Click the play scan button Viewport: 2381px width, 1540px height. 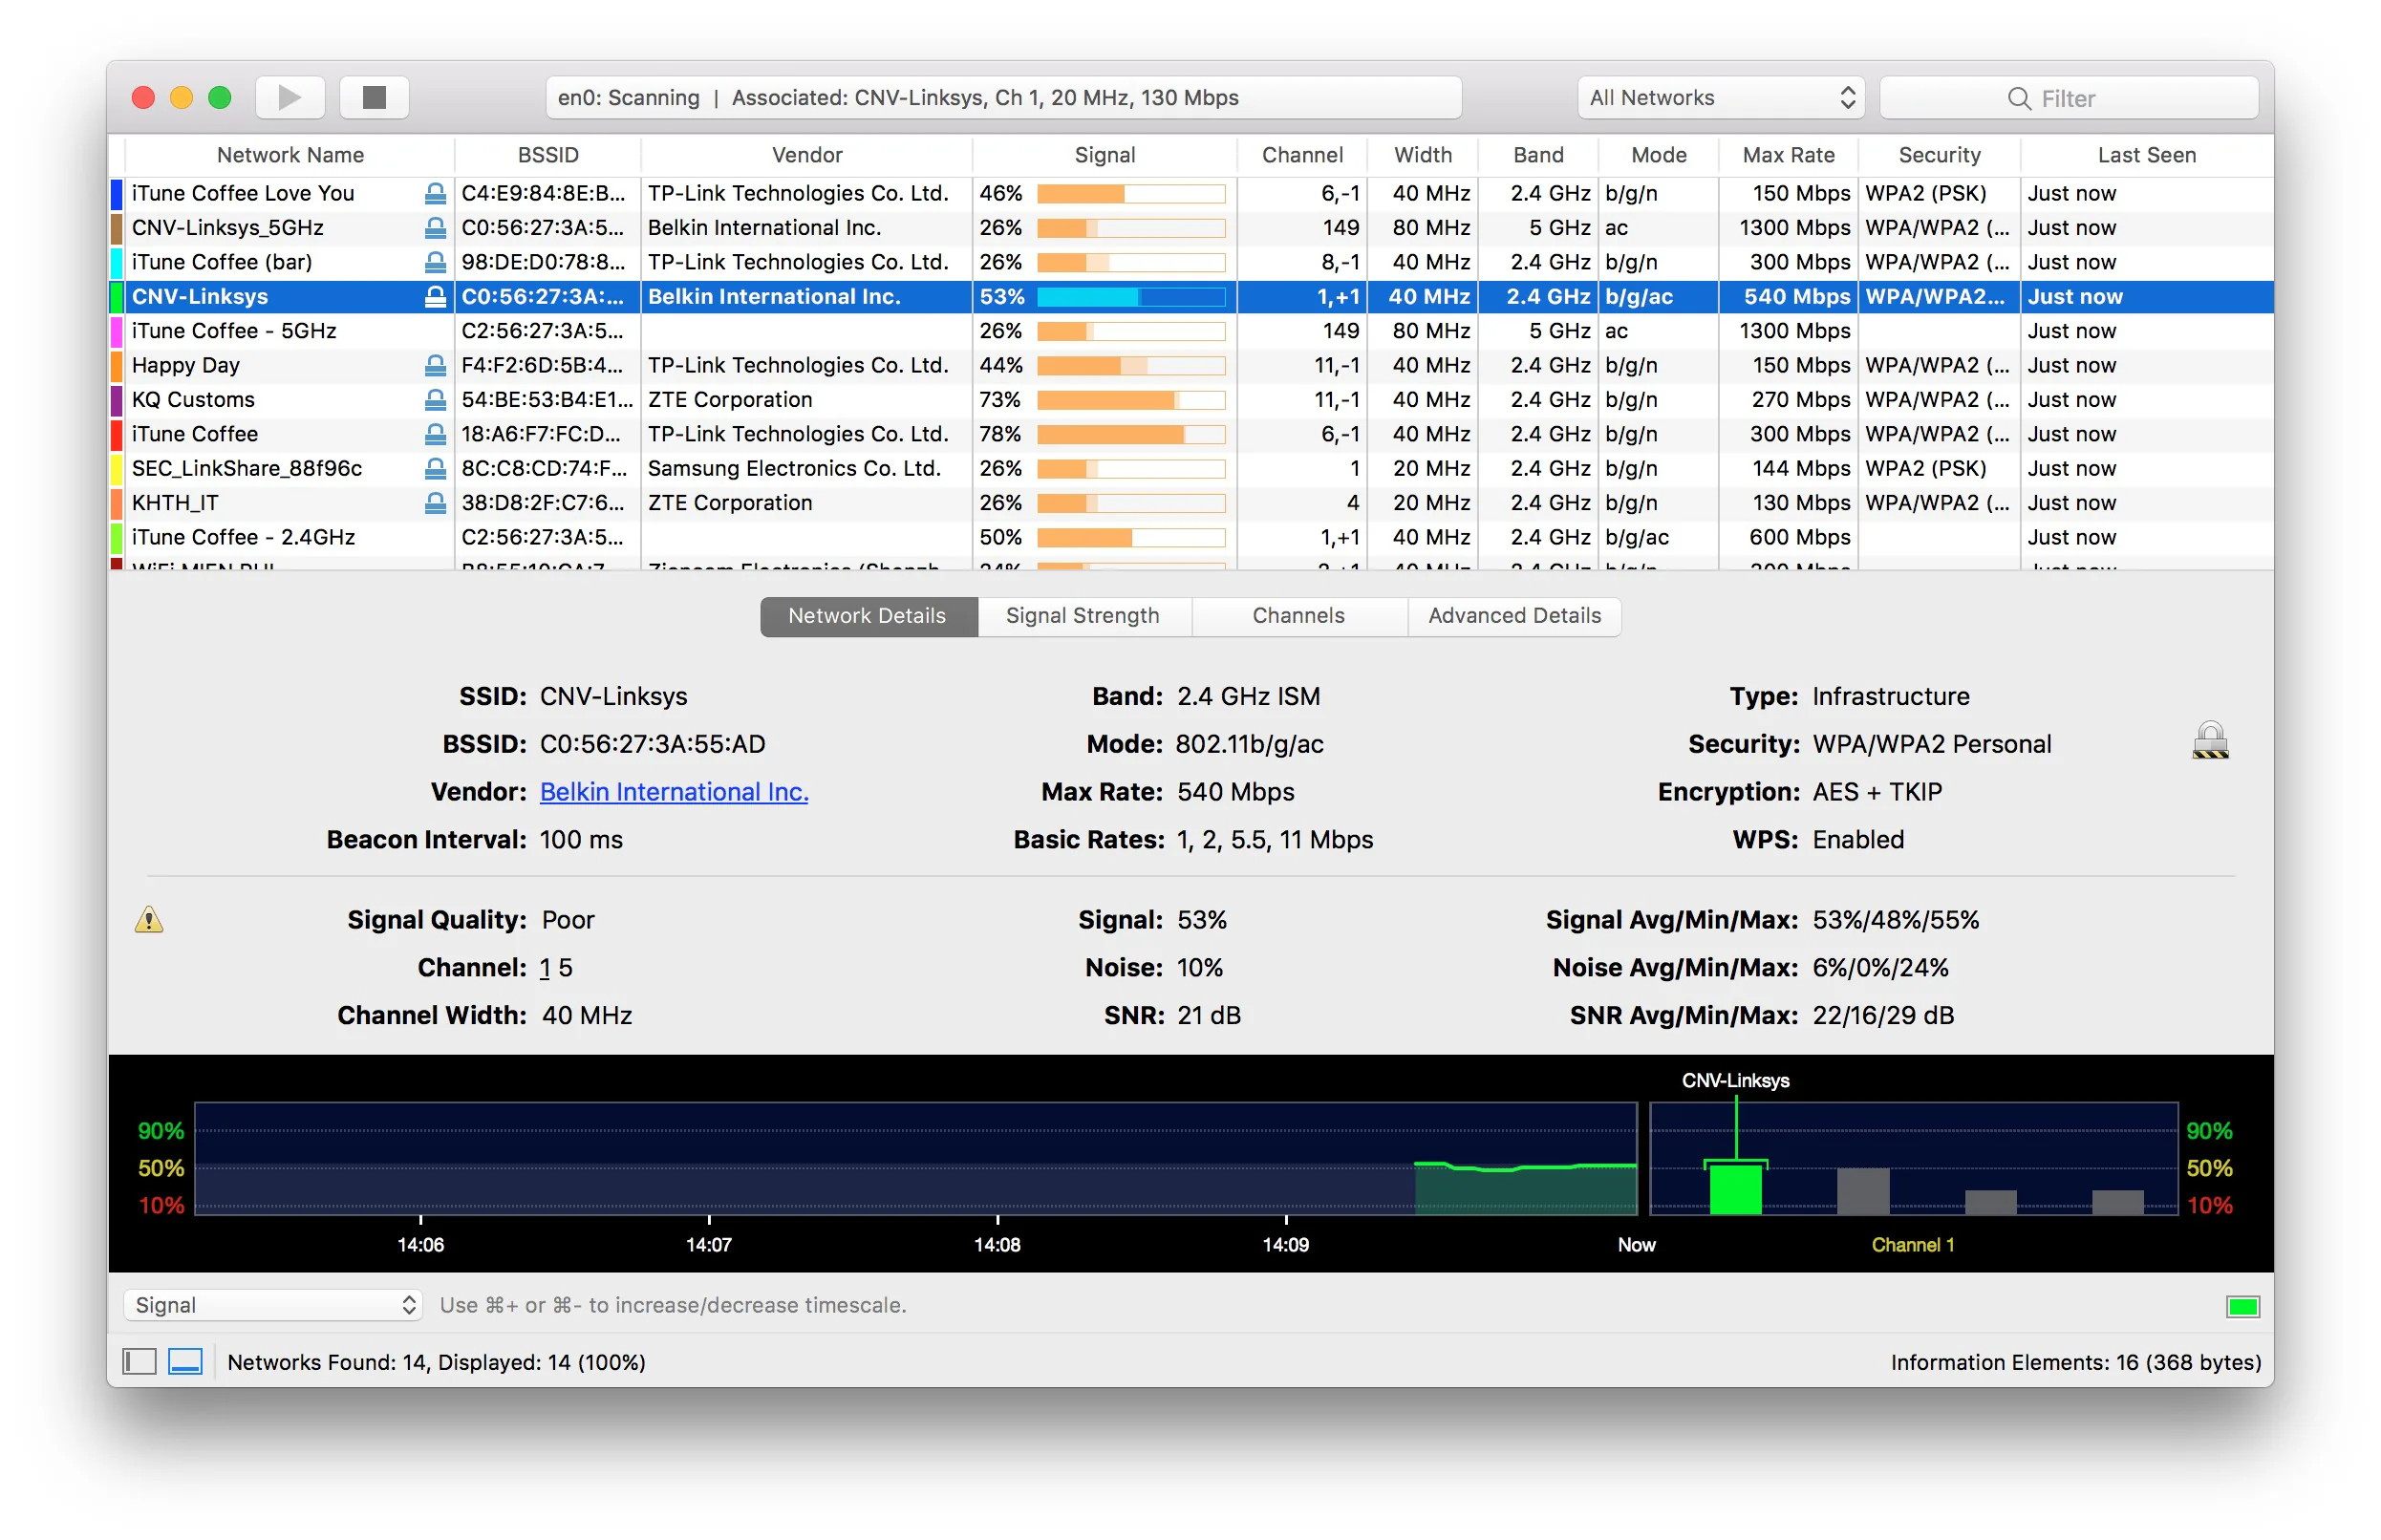(x=290, y=97)
